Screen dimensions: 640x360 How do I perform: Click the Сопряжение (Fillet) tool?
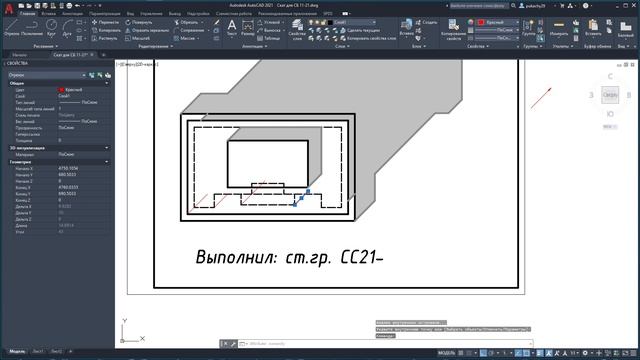(x=189, y=30)
